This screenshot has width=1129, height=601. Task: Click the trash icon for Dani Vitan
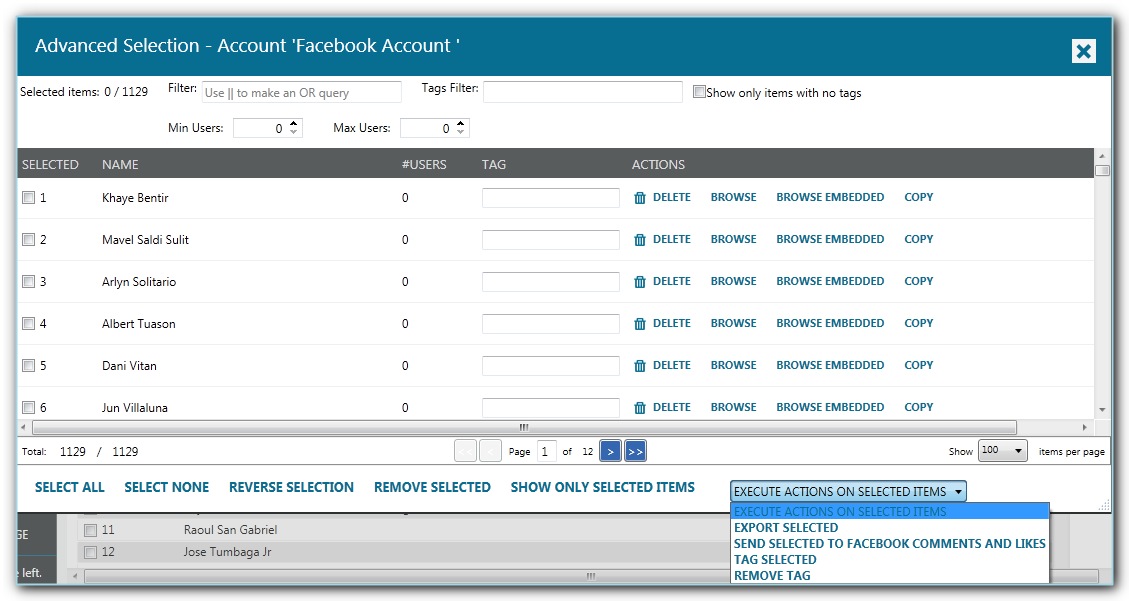(639, 366)
